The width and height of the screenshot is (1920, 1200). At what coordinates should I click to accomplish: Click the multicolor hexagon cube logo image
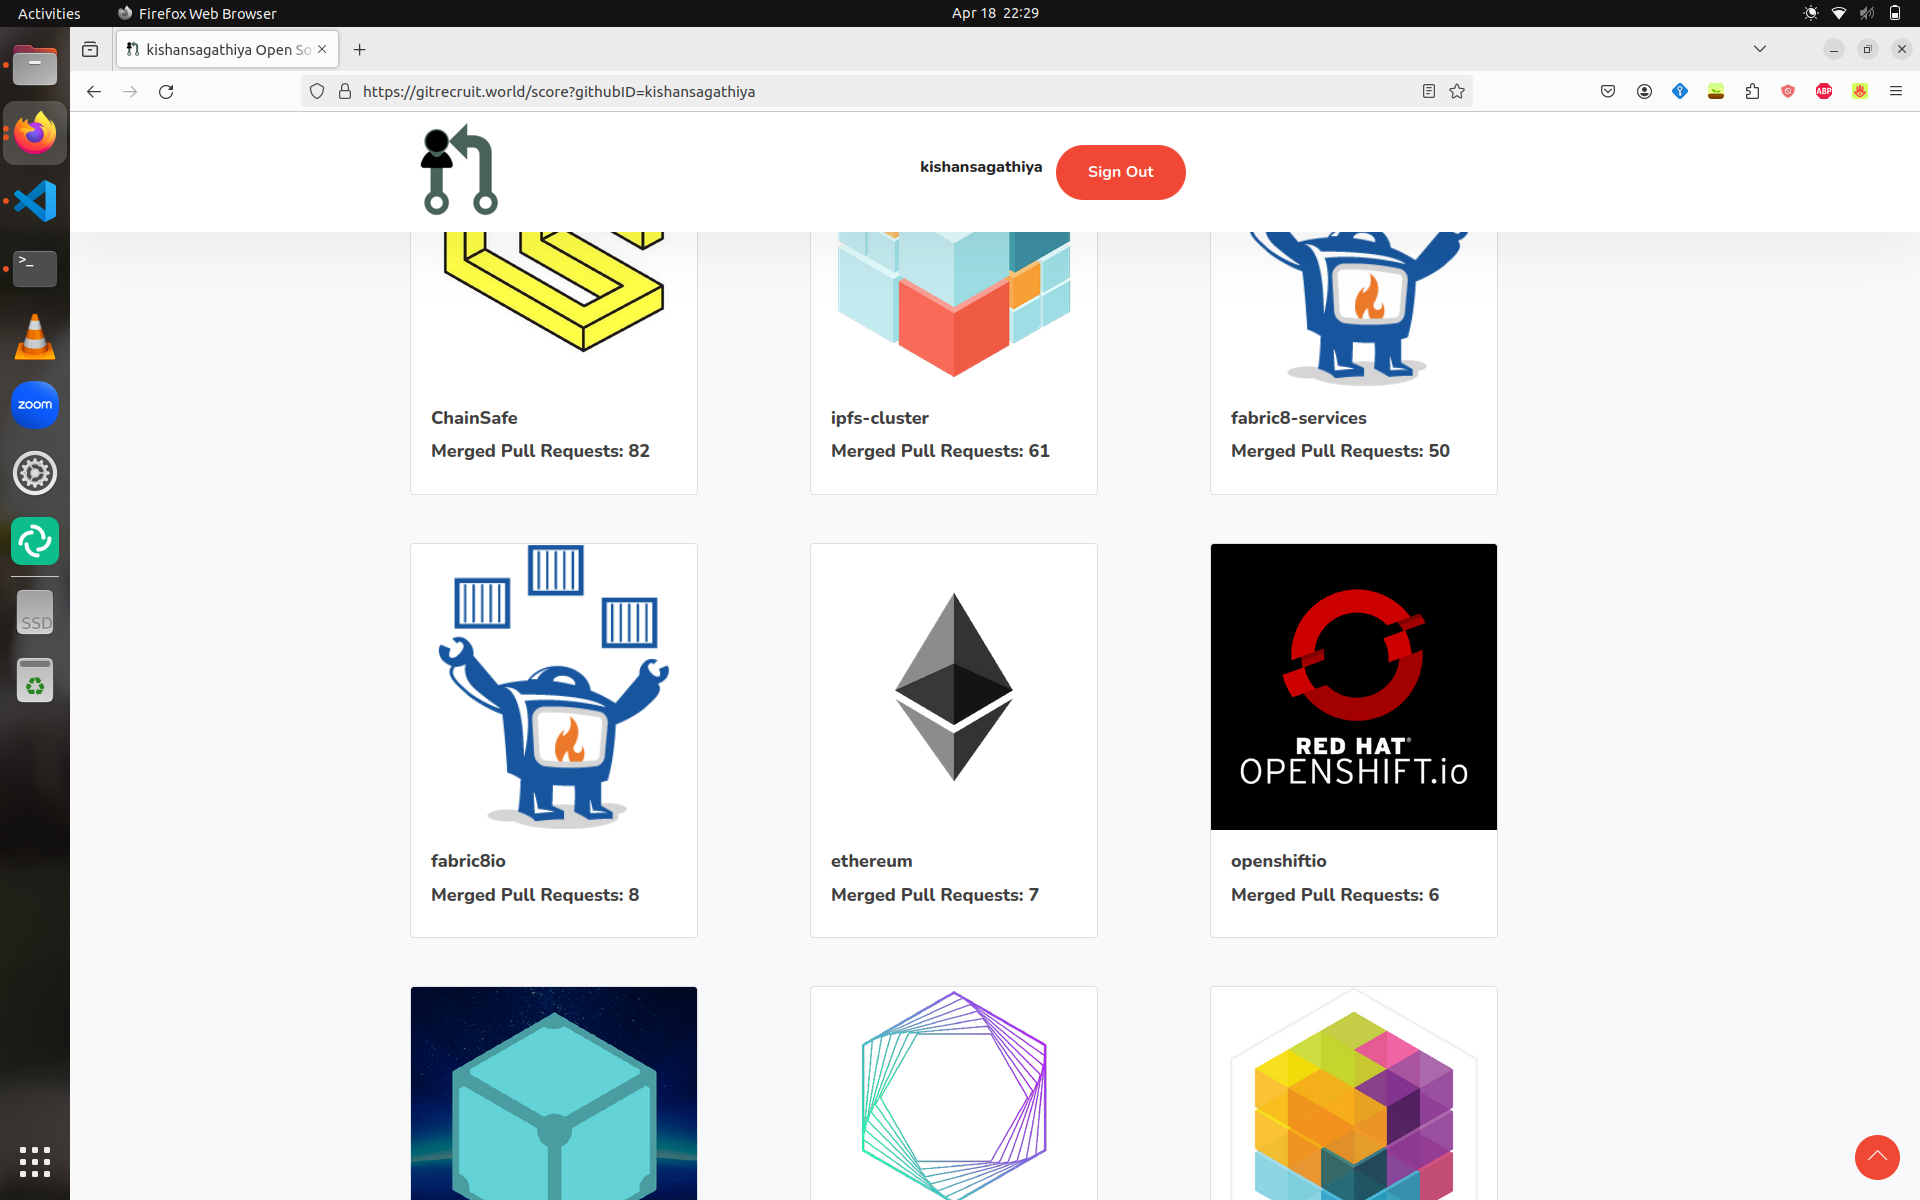[1354, 1093]
